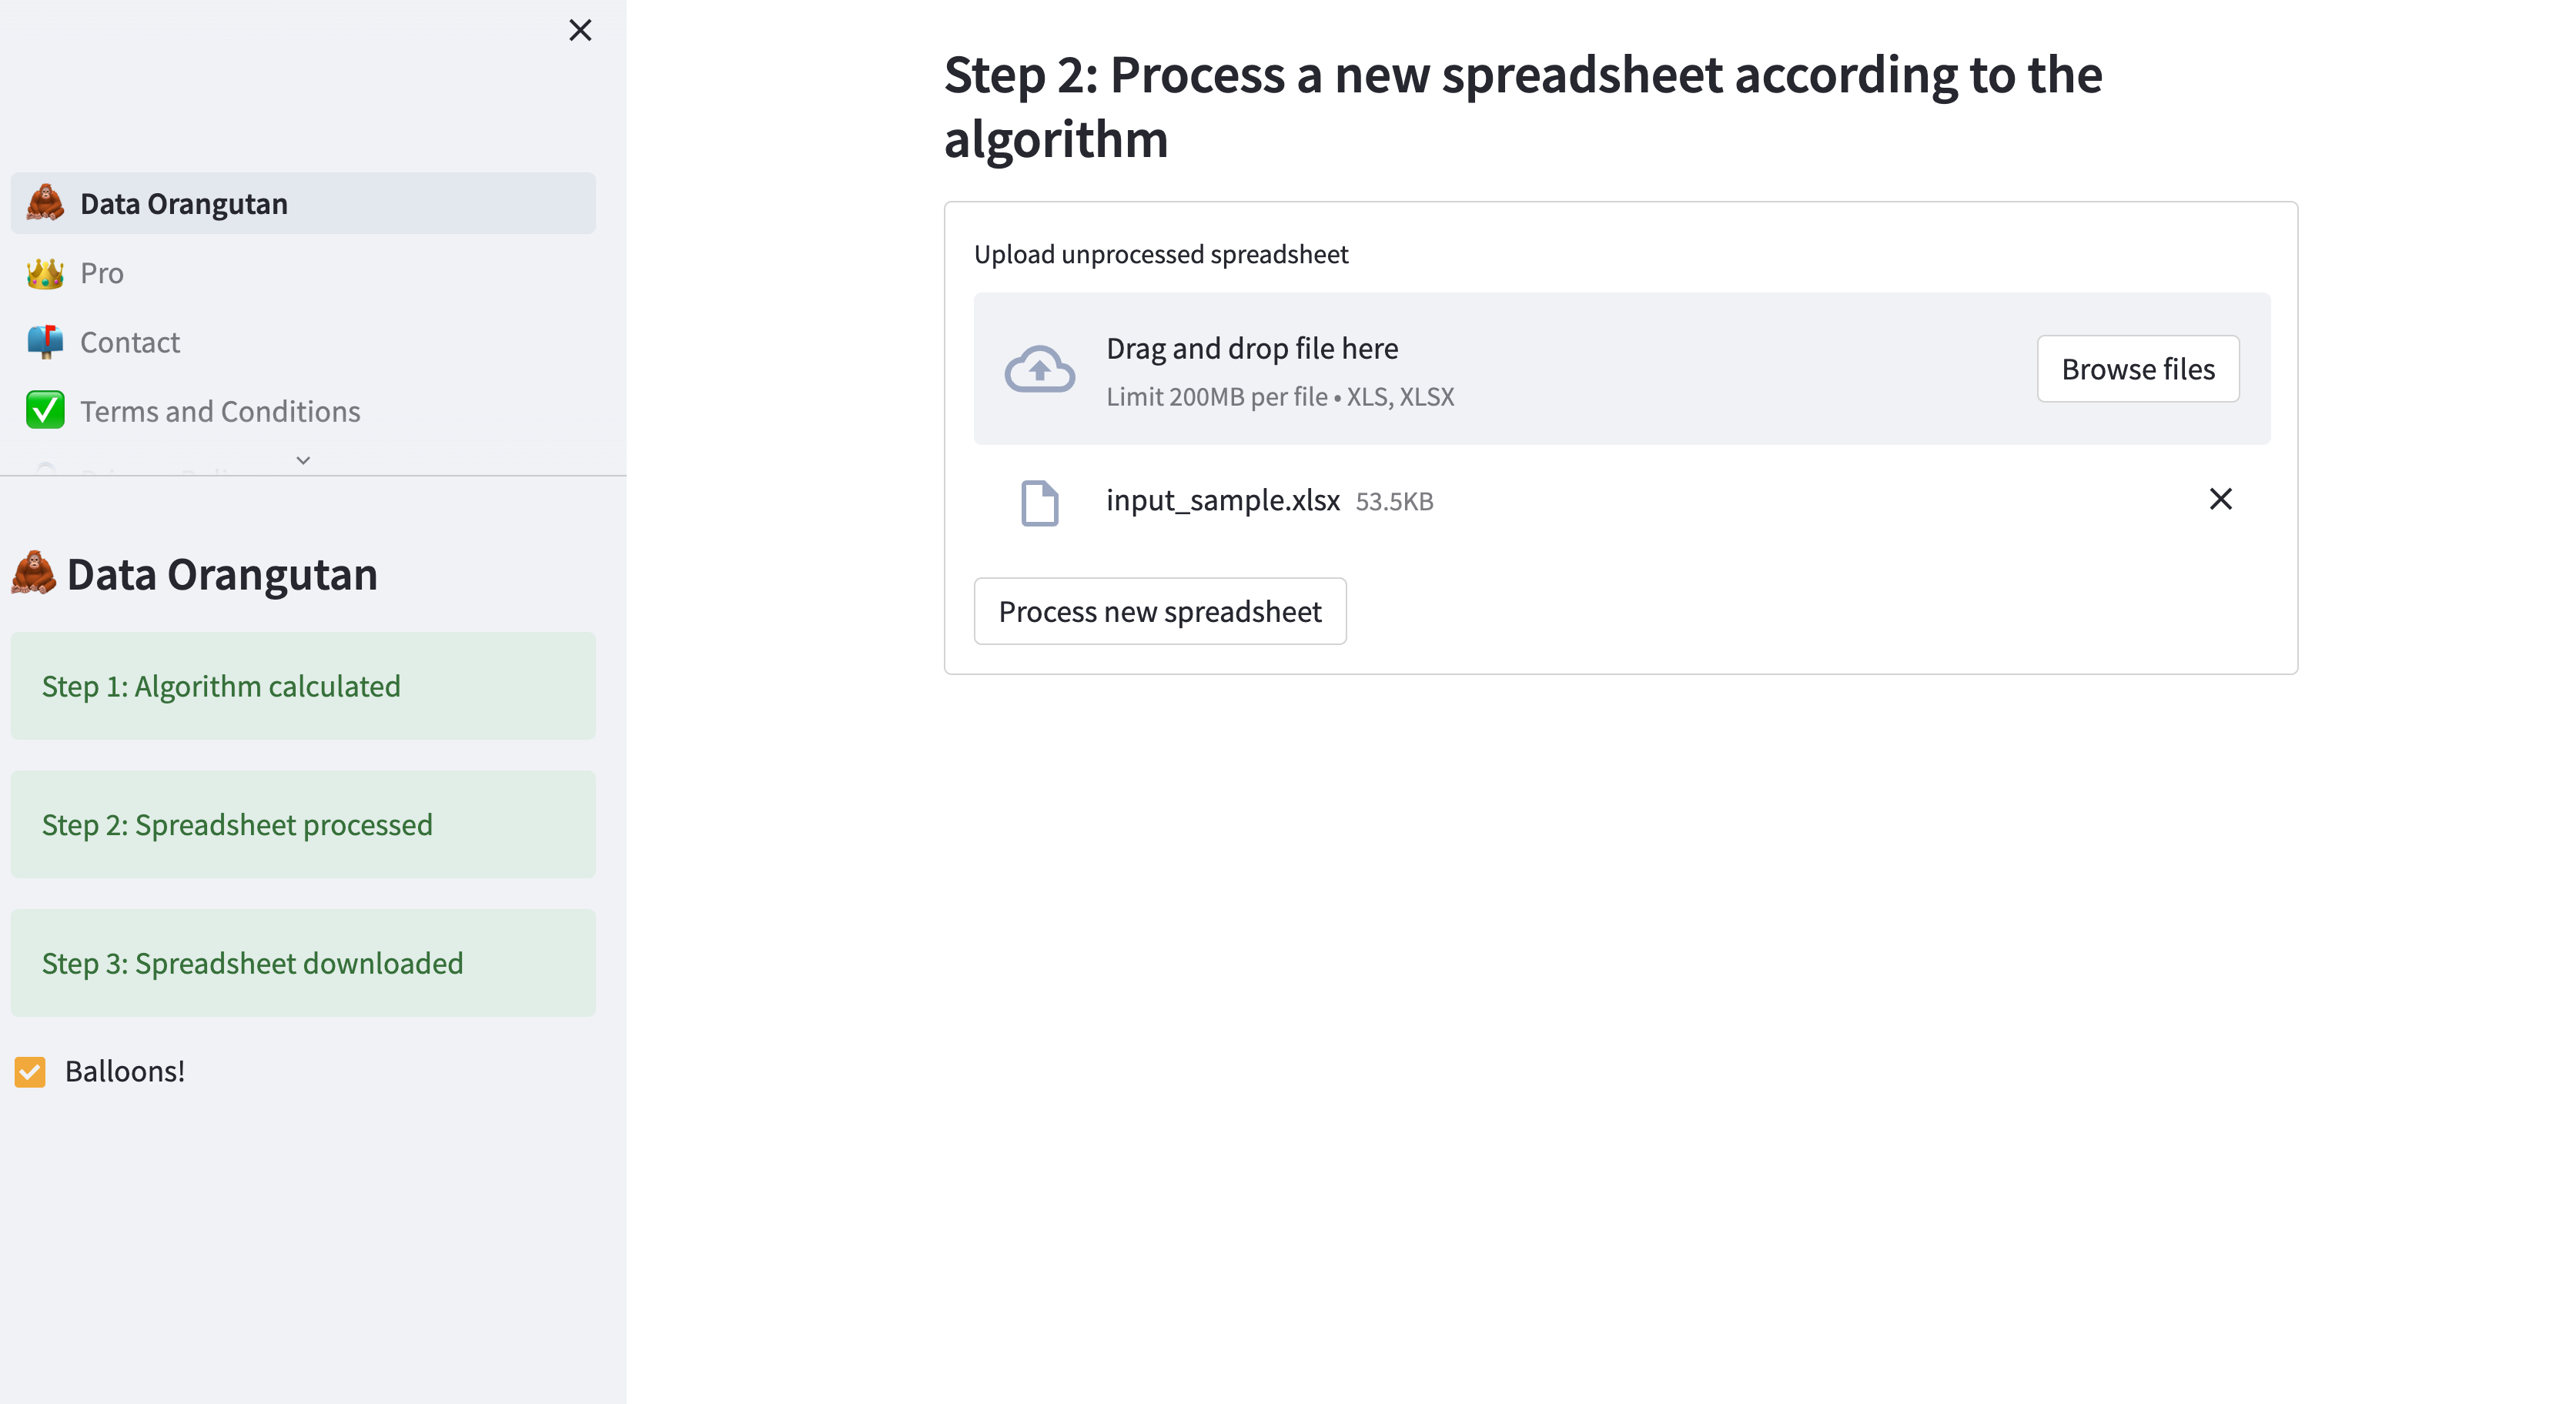Click Step 3: Spreadsheet downloaded status box
This screenshot has height=1404, width=2576.
coord(303,963)
